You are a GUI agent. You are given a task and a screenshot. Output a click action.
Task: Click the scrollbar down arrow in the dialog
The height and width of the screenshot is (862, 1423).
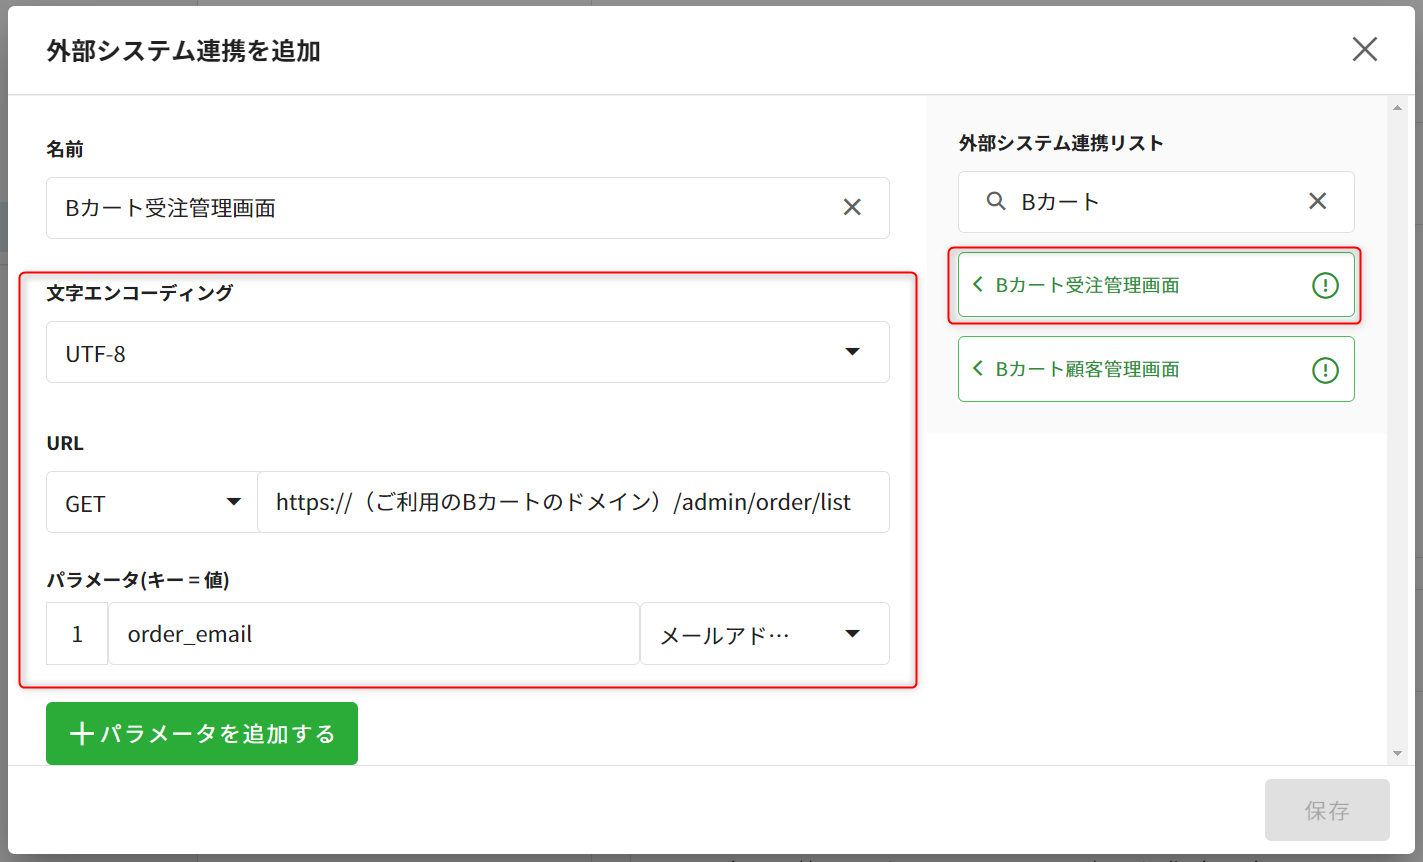[1397, 753]
